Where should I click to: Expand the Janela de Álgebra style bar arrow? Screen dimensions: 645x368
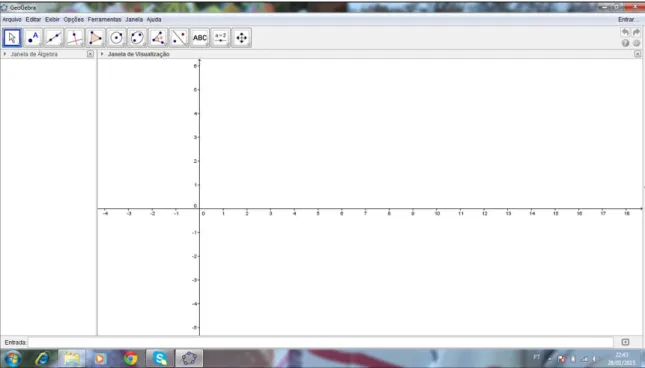5,54
